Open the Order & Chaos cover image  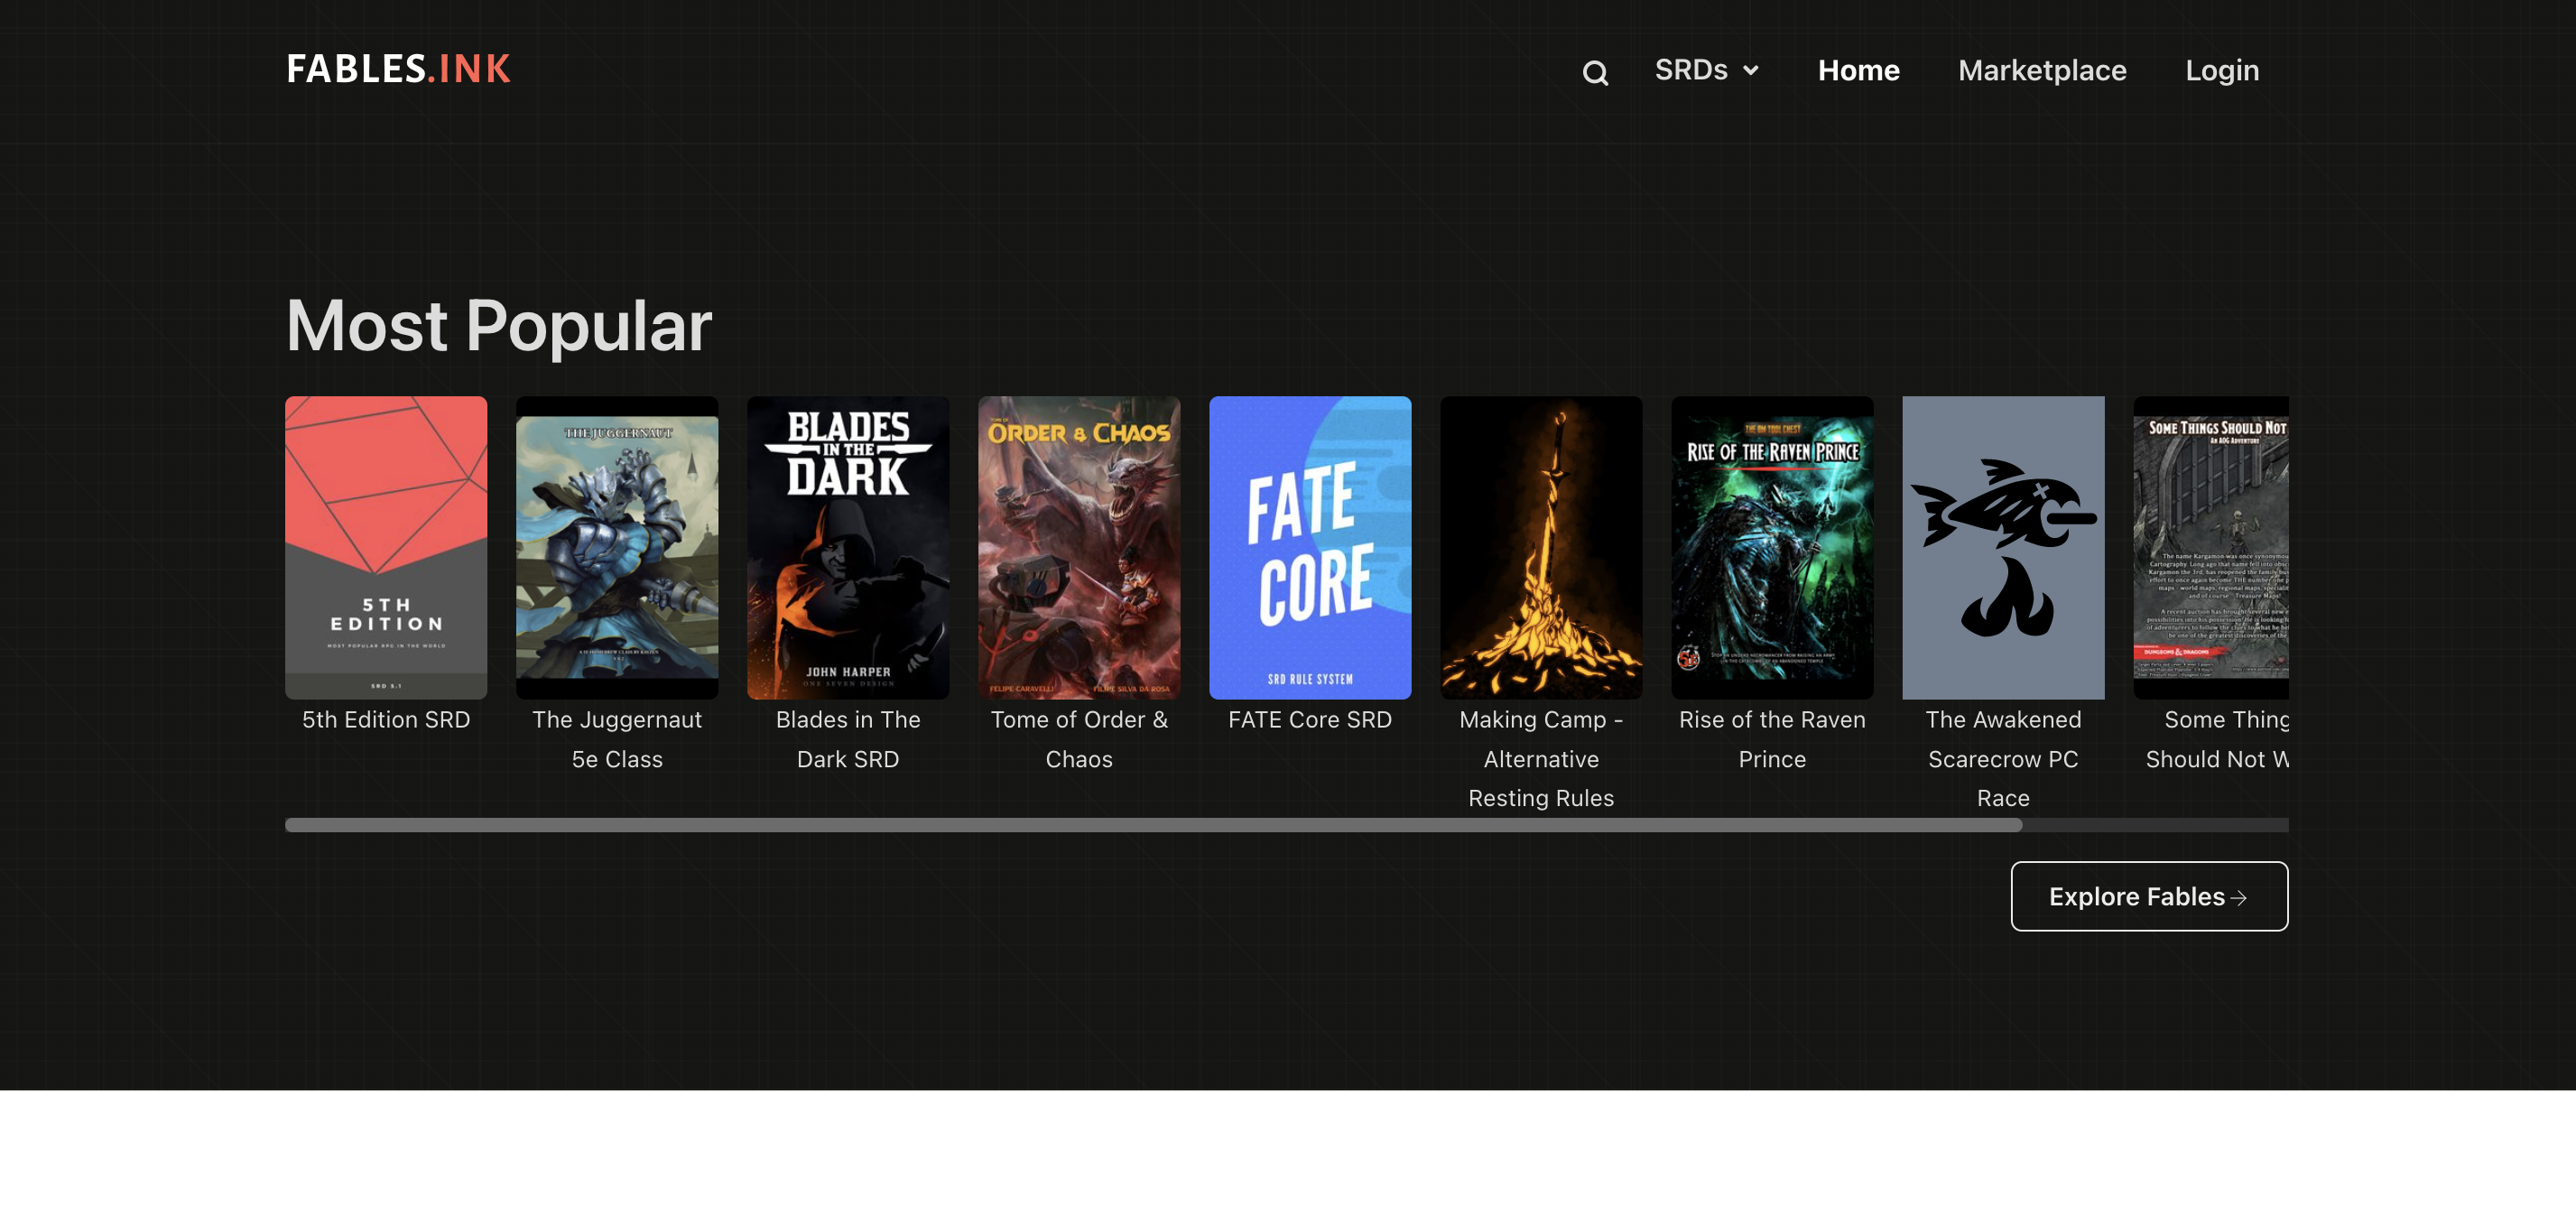[x=1079, y=547]
